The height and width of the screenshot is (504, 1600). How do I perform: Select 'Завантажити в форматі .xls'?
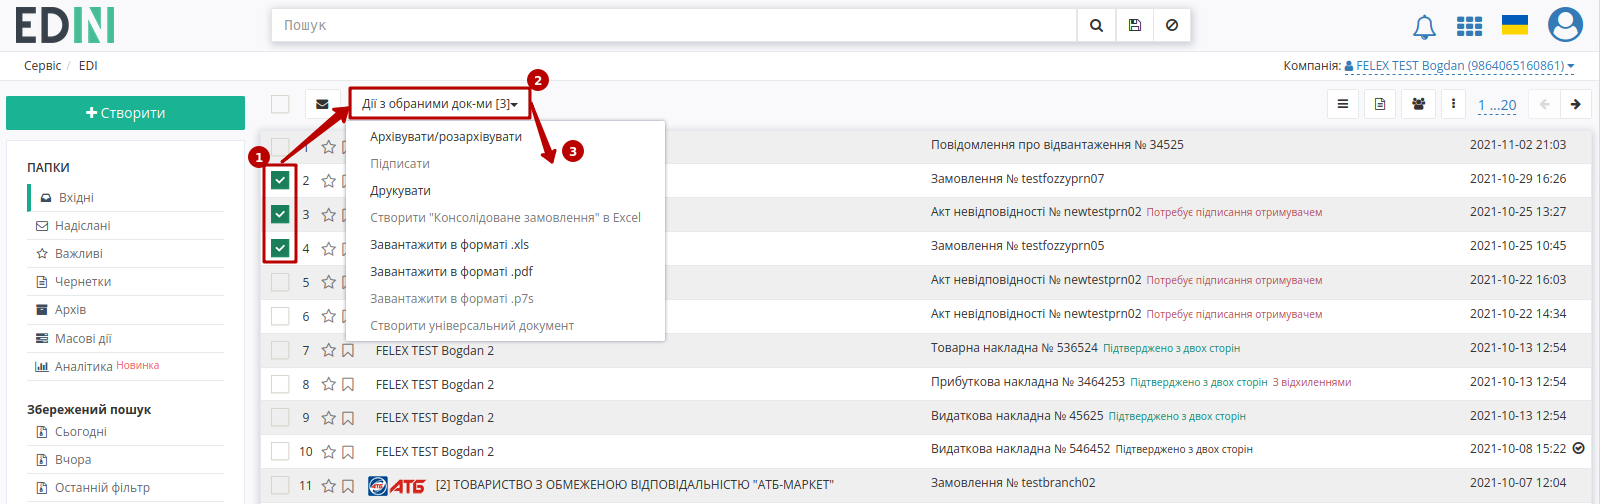[x=449, y=244]
